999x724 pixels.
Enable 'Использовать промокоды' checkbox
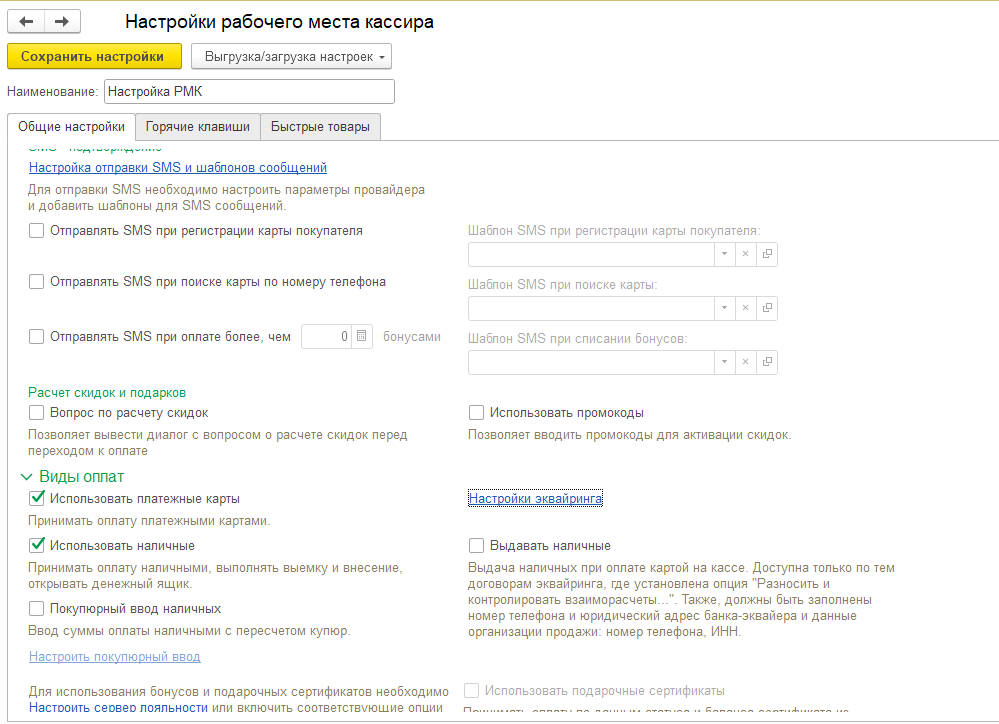(x=476, y=413)
